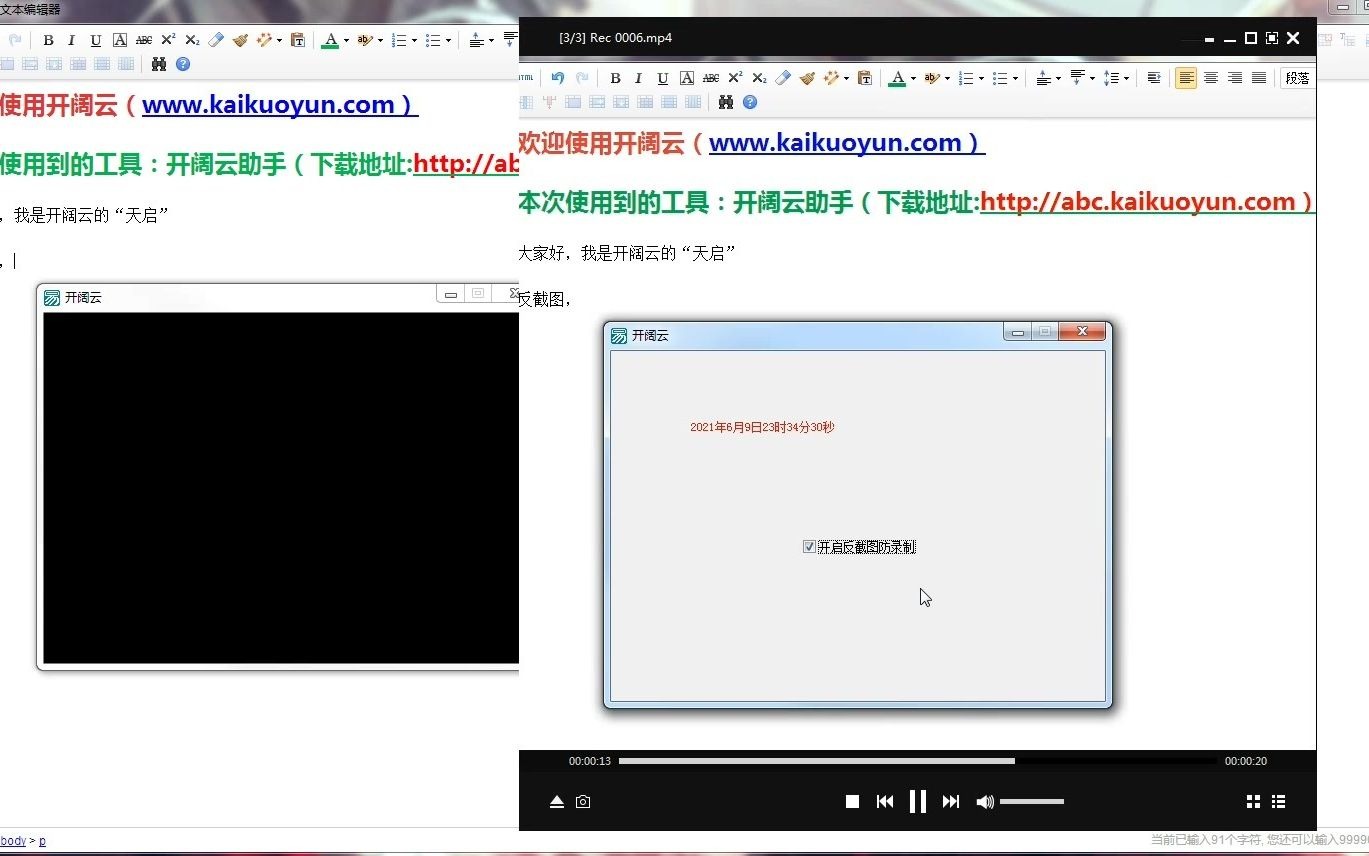Apply superscript in the left text editor toolbar

168,41
